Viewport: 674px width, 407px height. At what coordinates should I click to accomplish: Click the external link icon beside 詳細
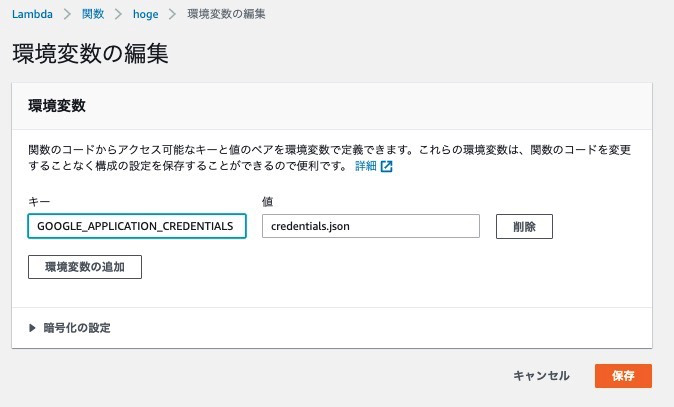386,166
